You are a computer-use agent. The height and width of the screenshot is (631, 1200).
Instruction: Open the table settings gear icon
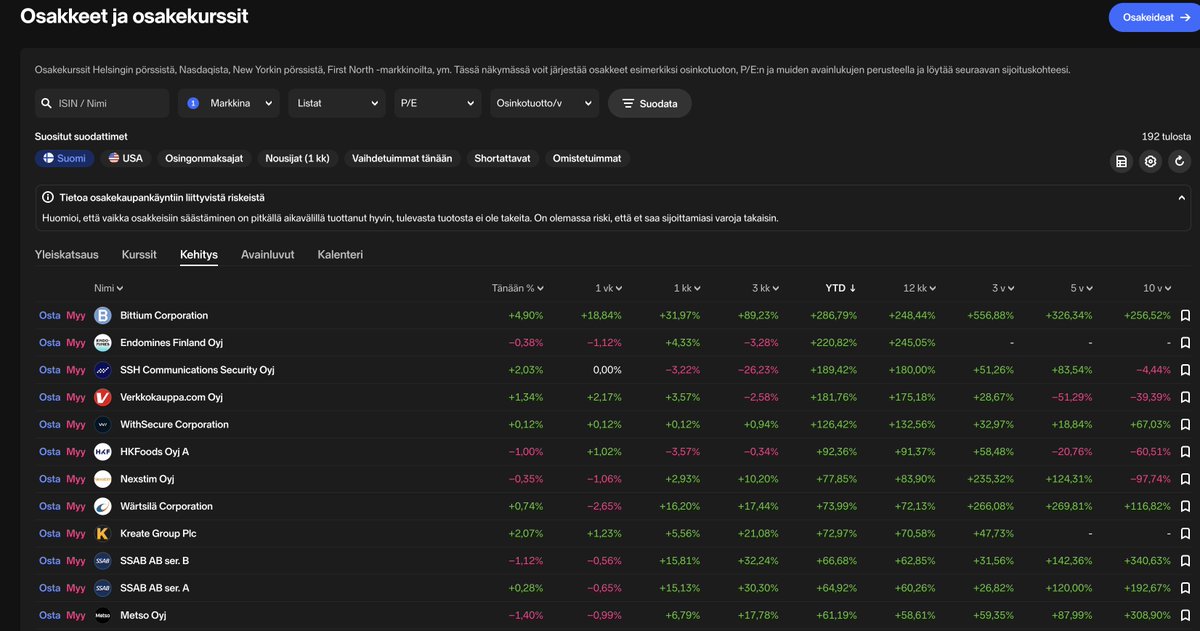pos(1151,161)
